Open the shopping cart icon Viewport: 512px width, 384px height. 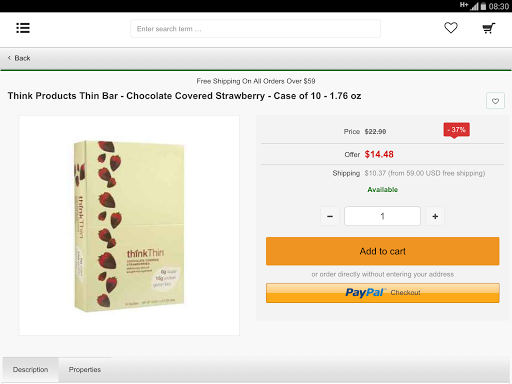point(489,28)
